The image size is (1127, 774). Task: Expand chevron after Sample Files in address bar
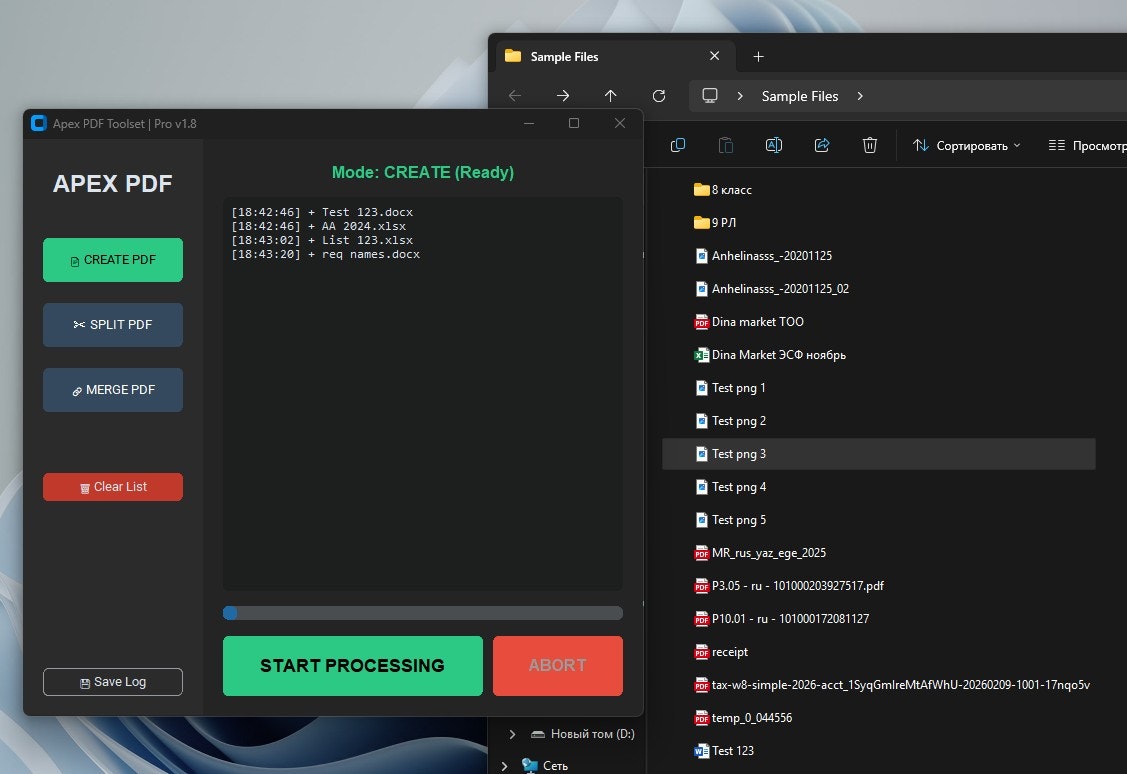860,96
